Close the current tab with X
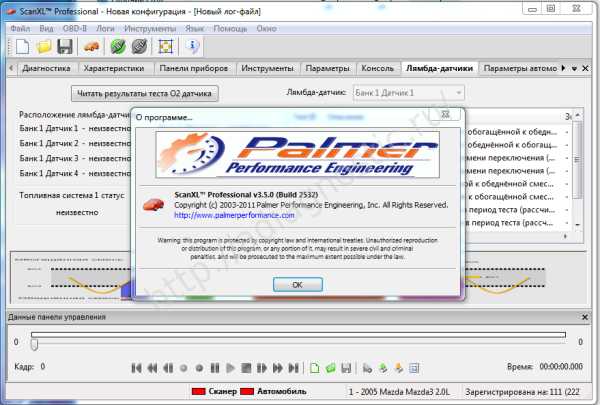Viewport: 600px width, 405px height. [x=585, y=68]
